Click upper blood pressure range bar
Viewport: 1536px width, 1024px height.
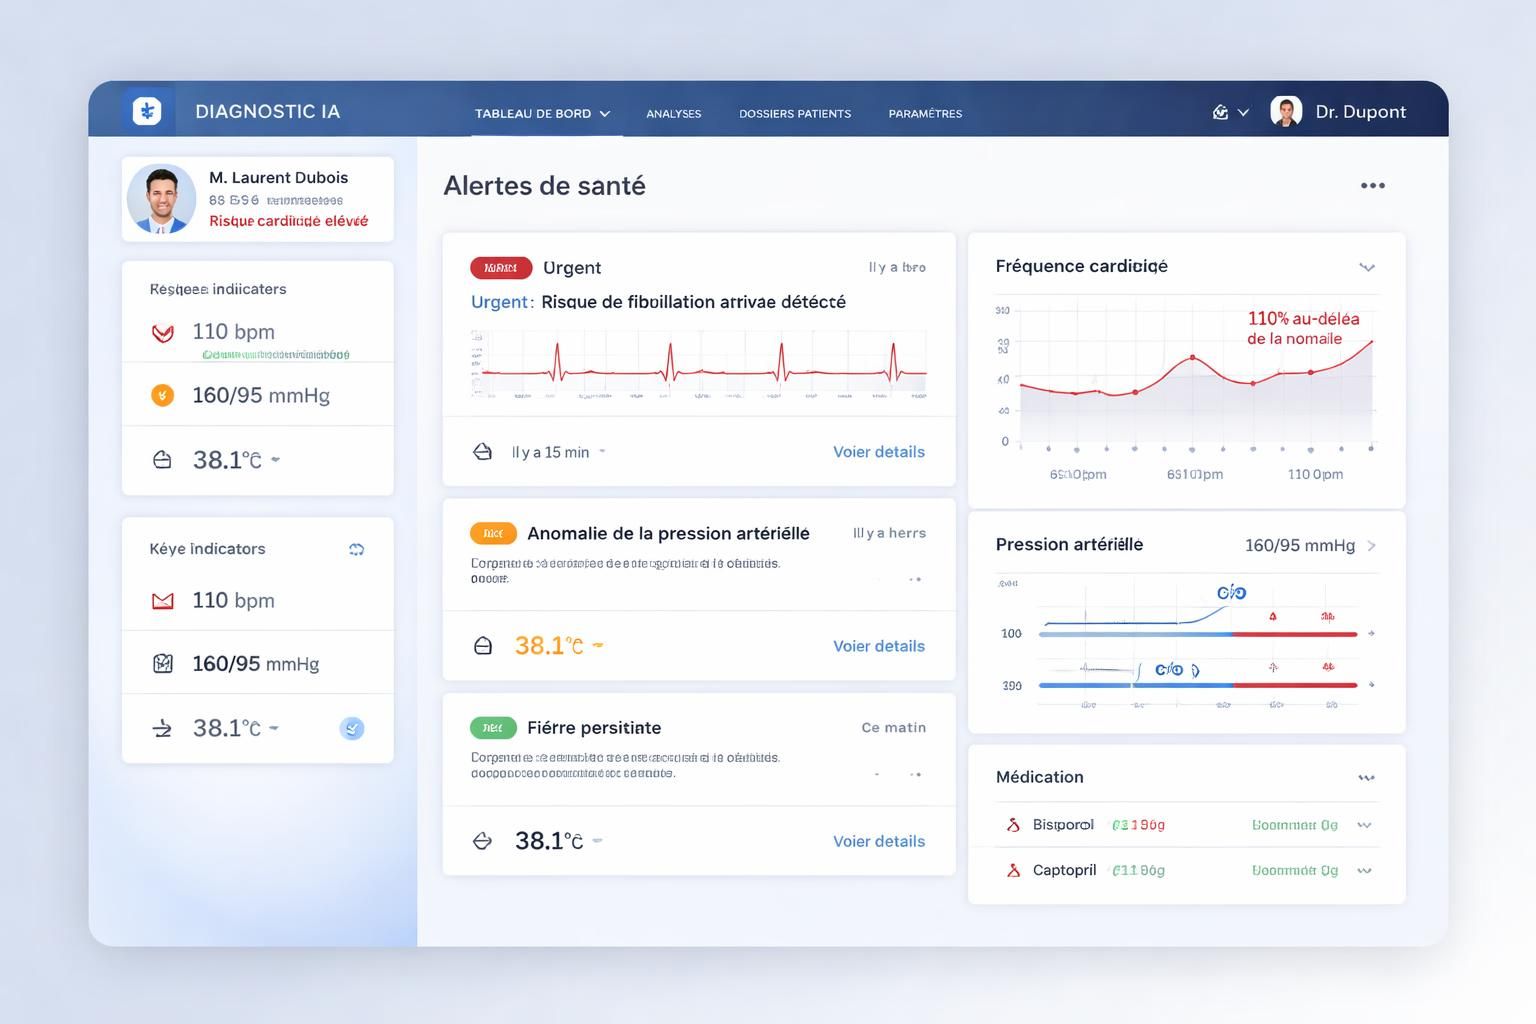point(1198,634)
